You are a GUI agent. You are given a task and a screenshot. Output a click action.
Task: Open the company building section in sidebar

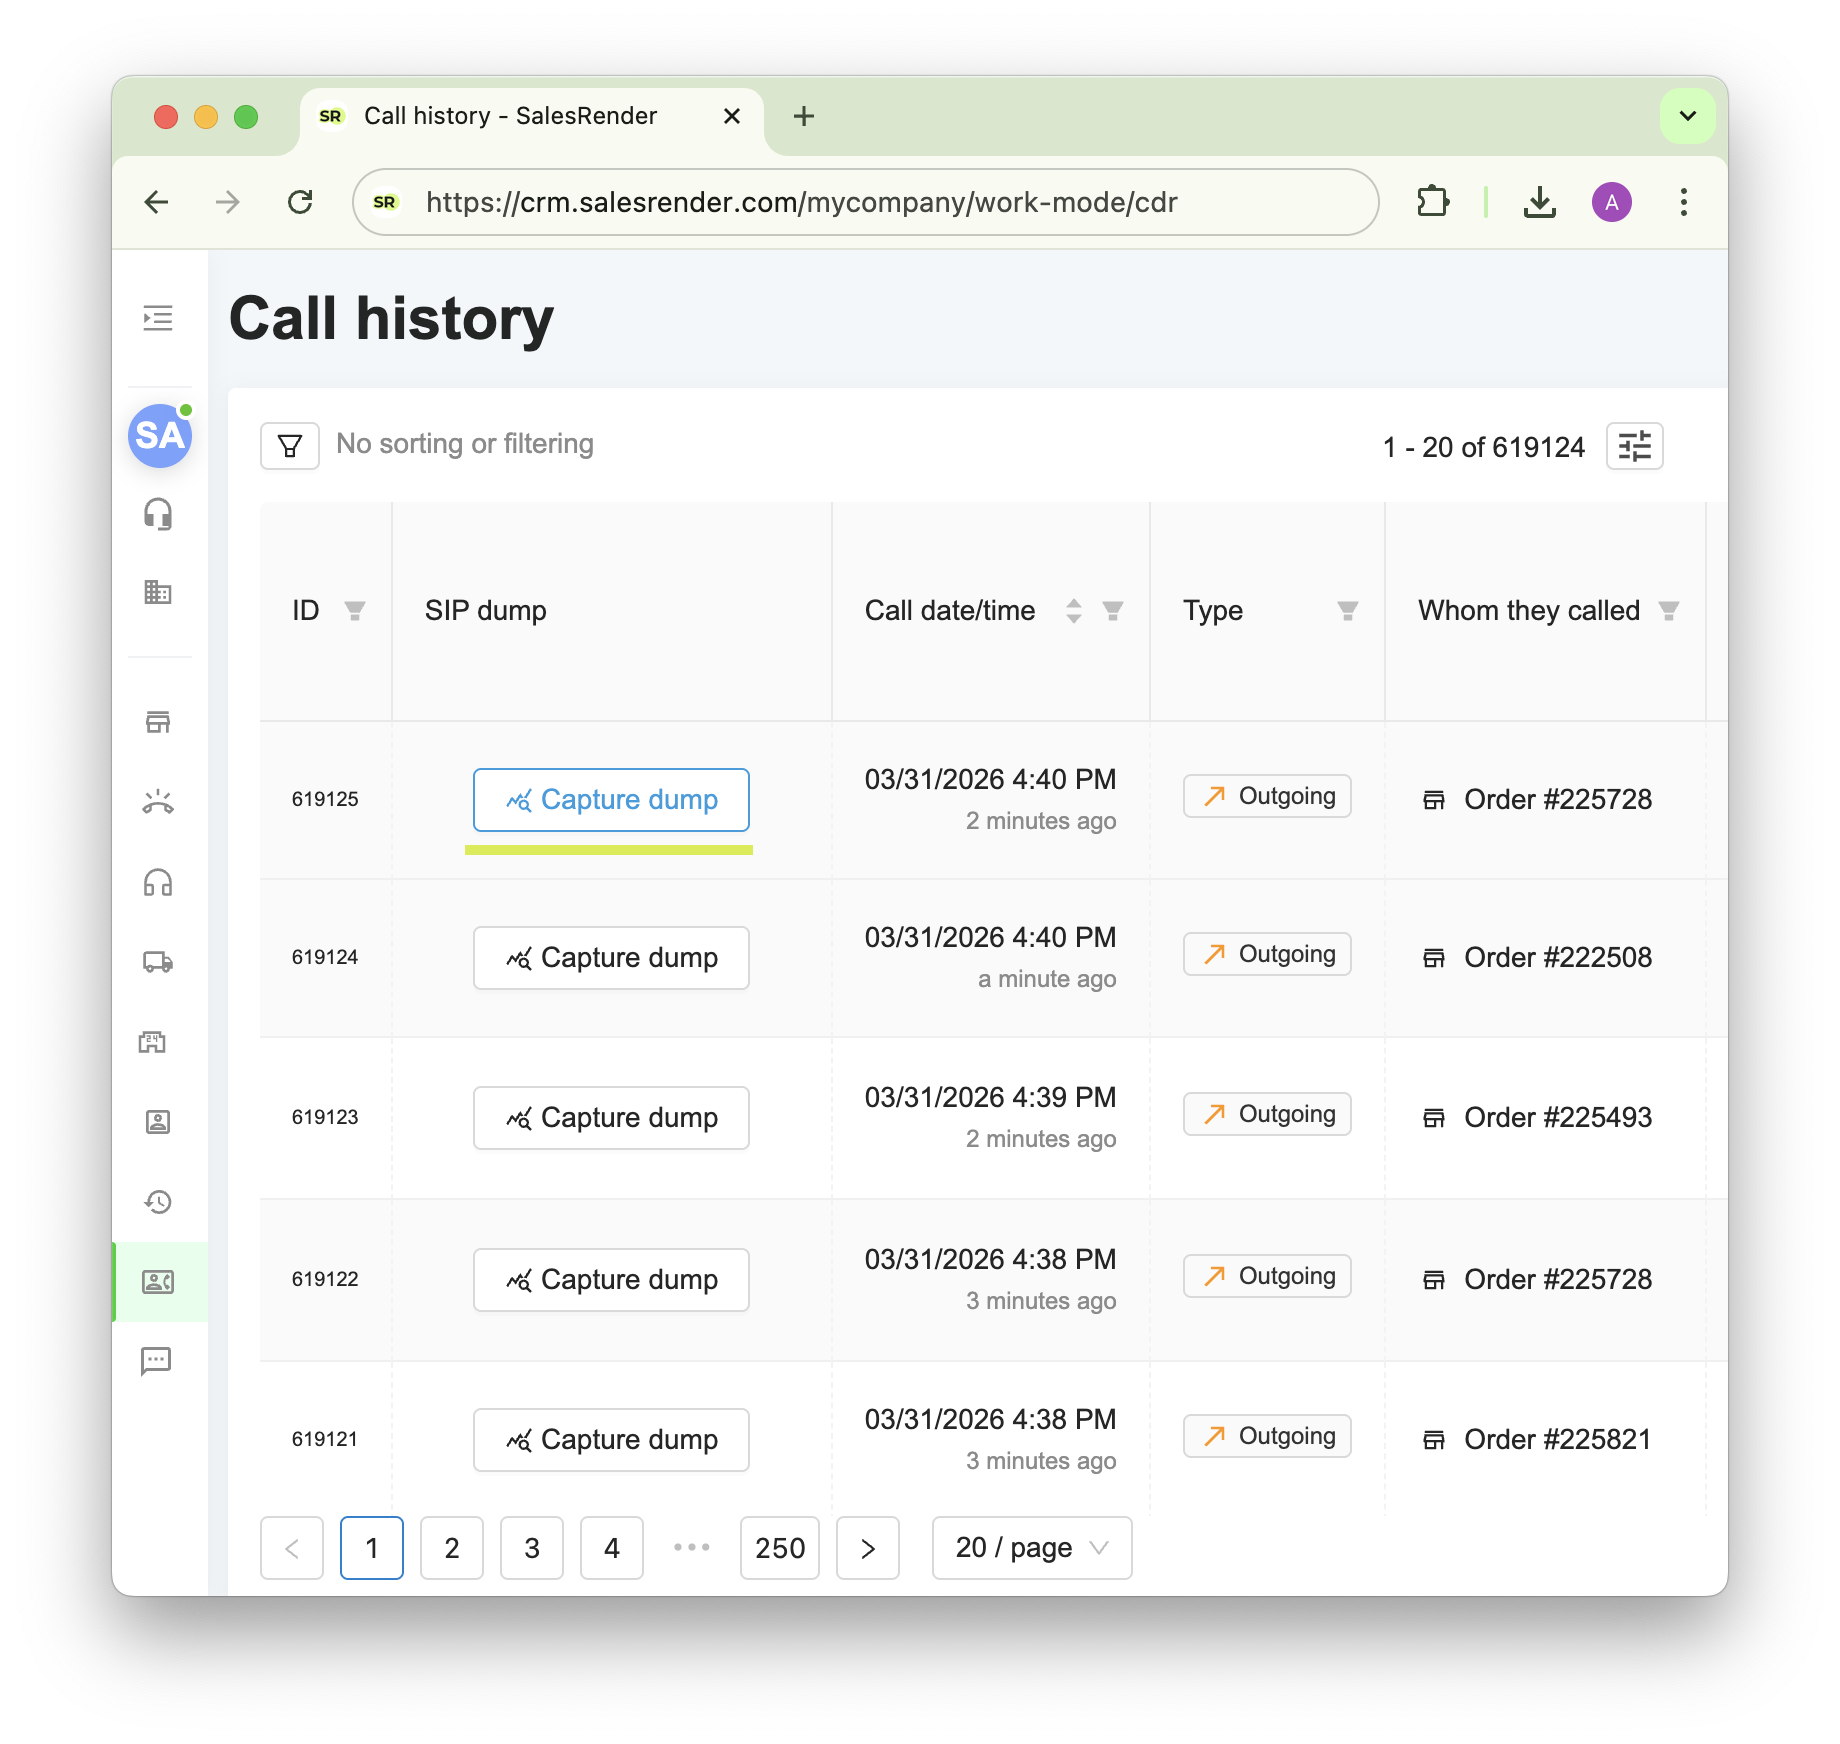(x=157, y=592)
